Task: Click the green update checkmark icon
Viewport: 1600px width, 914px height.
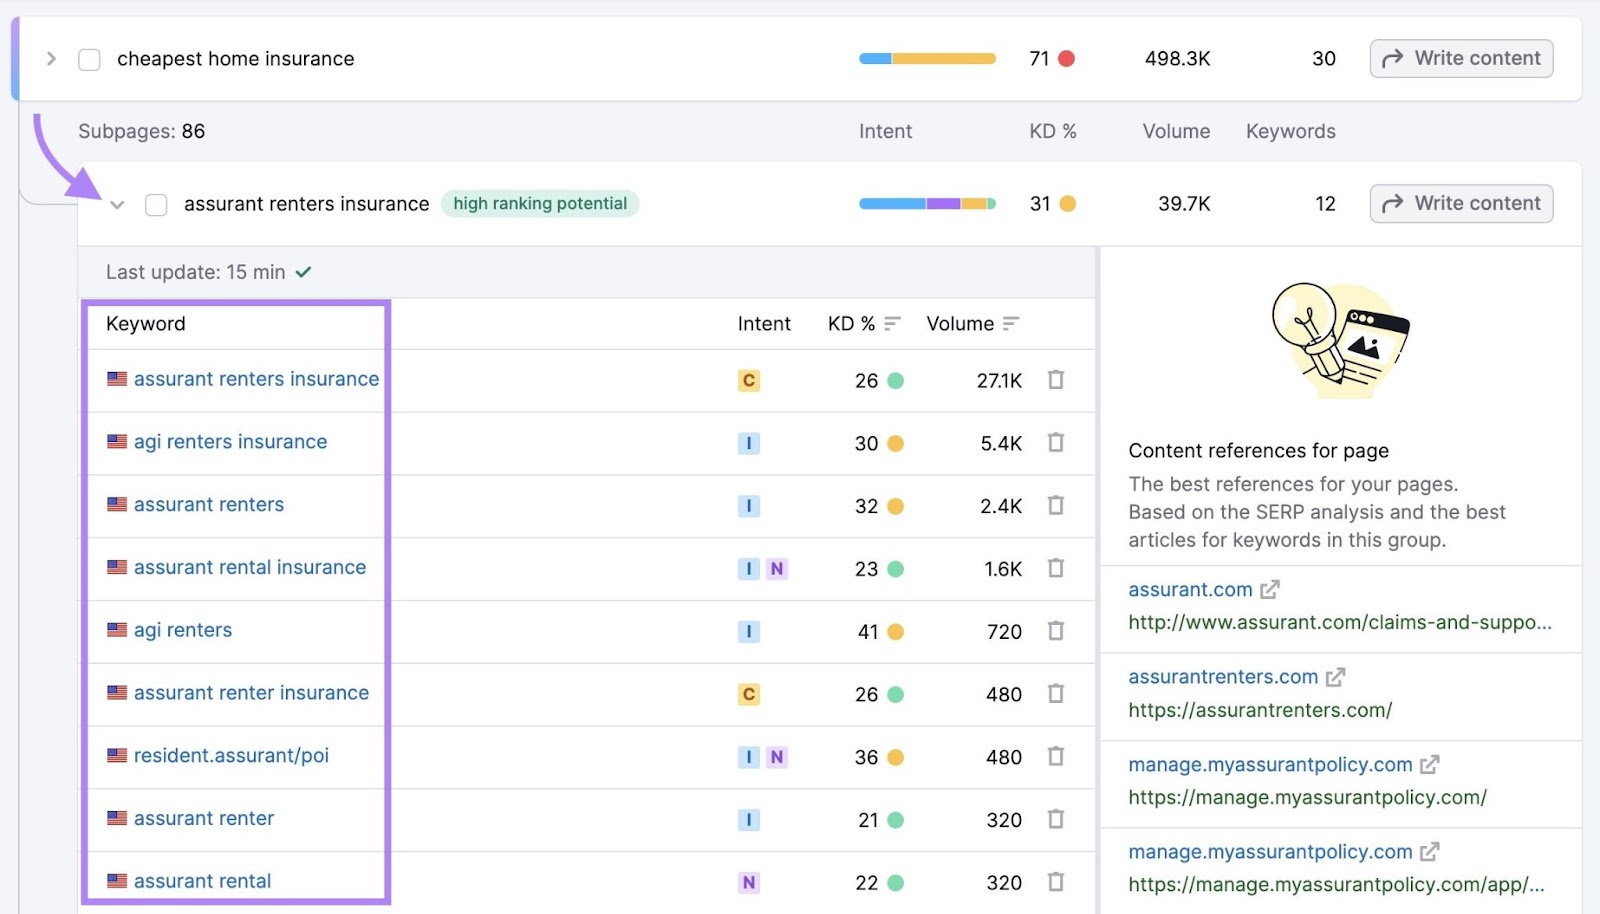Action: 303,272
